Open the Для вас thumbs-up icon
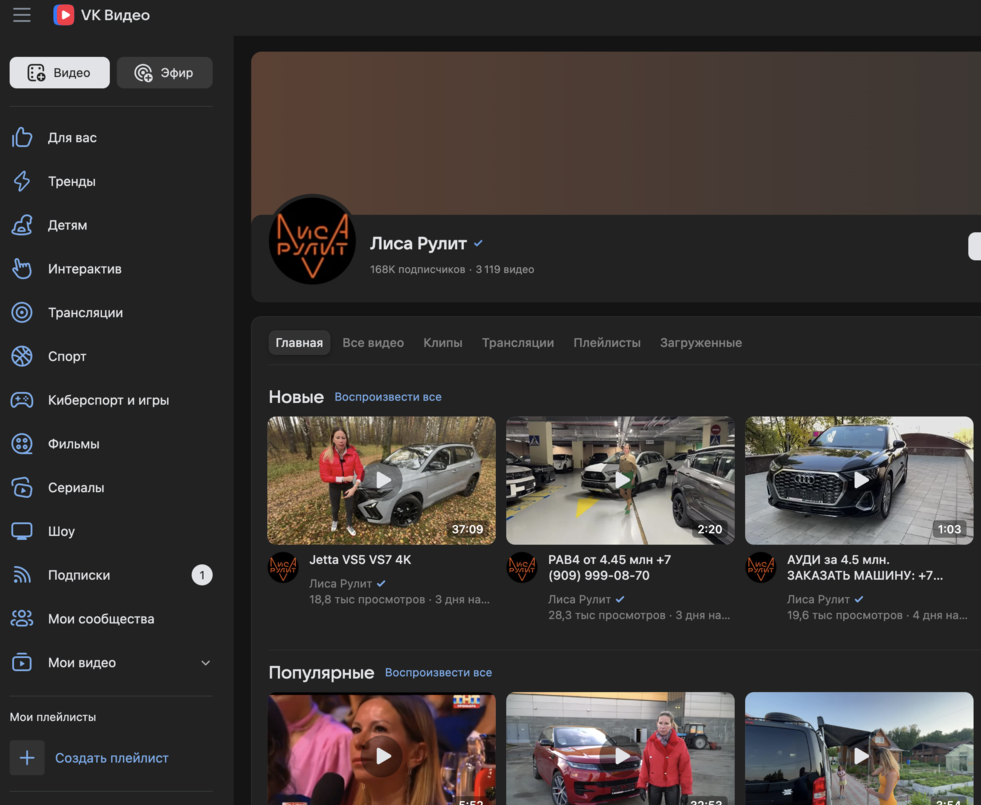Viewport: 981px width, 805px height. (22, 138)
